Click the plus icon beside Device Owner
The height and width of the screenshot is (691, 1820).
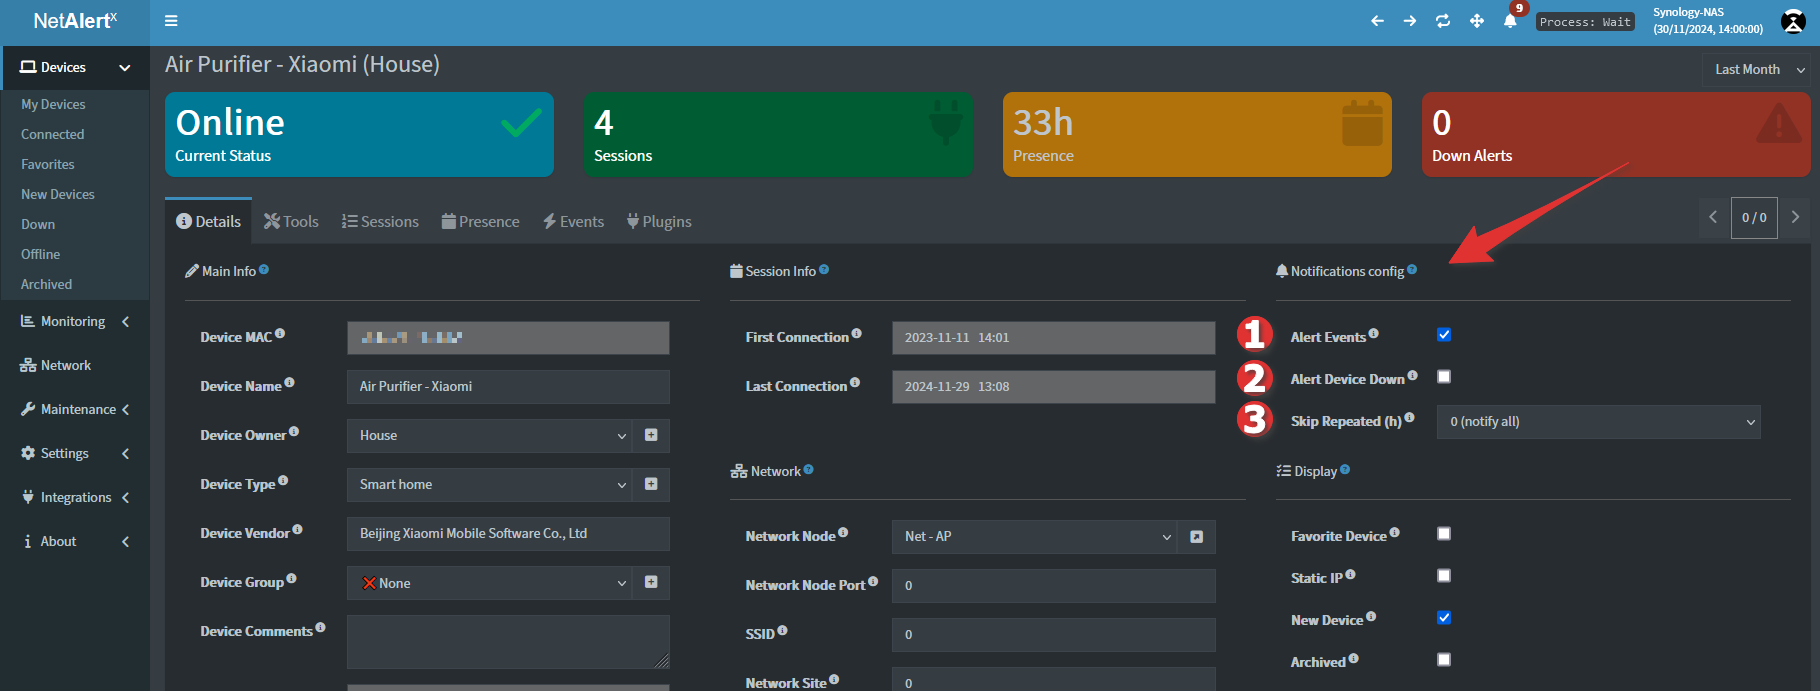[x=651, y=435]
